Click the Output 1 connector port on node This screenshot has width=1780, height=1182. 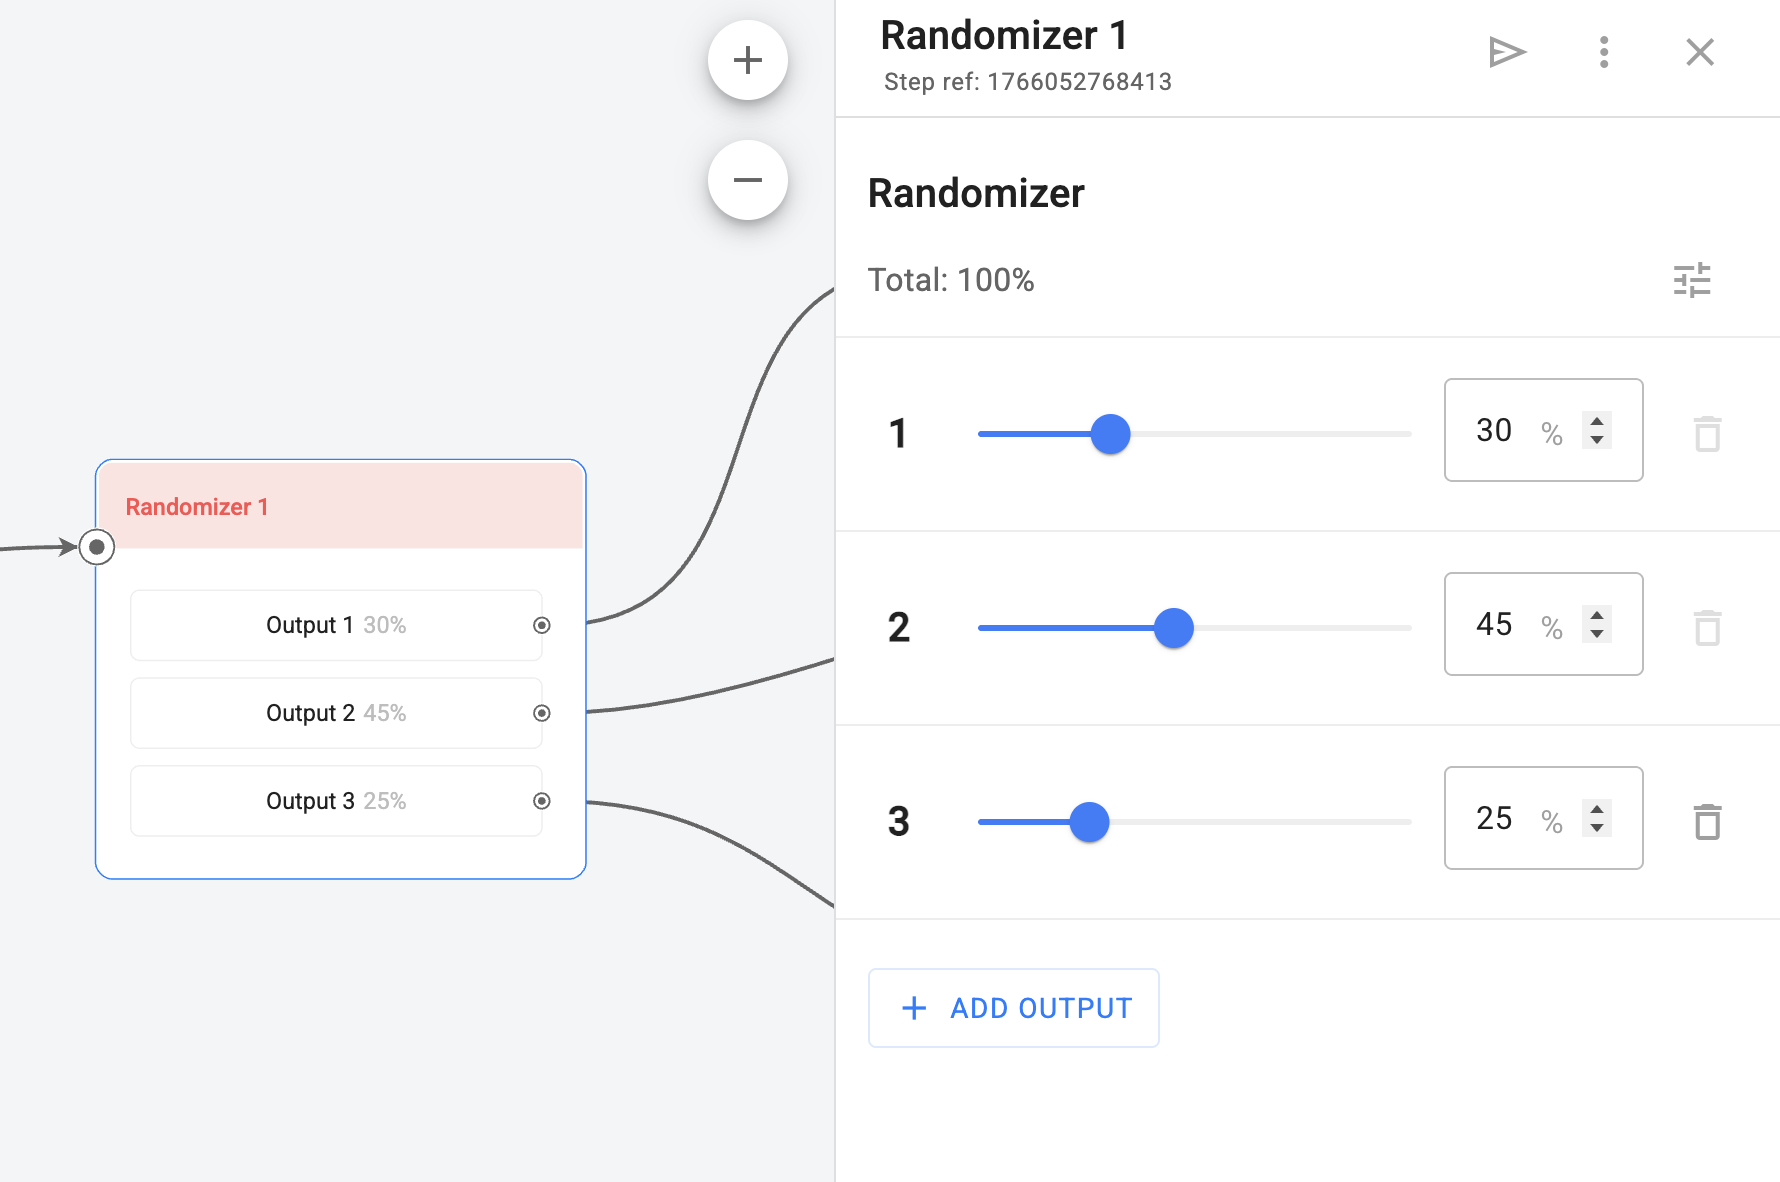pos(542,625)
